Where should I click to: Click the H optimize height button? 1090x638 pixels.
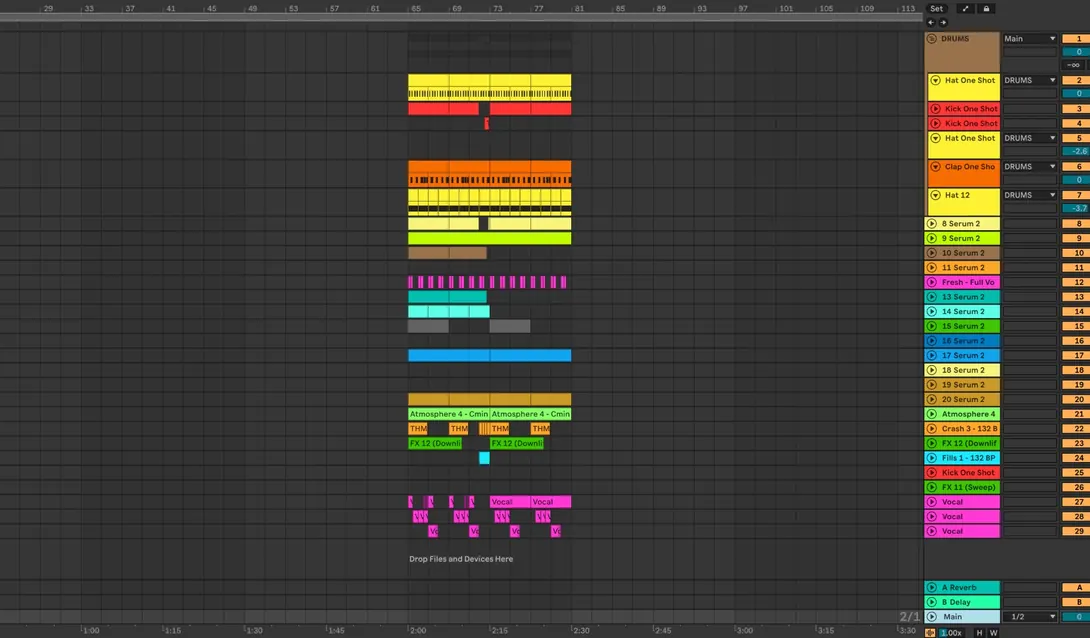click(979, 632)
